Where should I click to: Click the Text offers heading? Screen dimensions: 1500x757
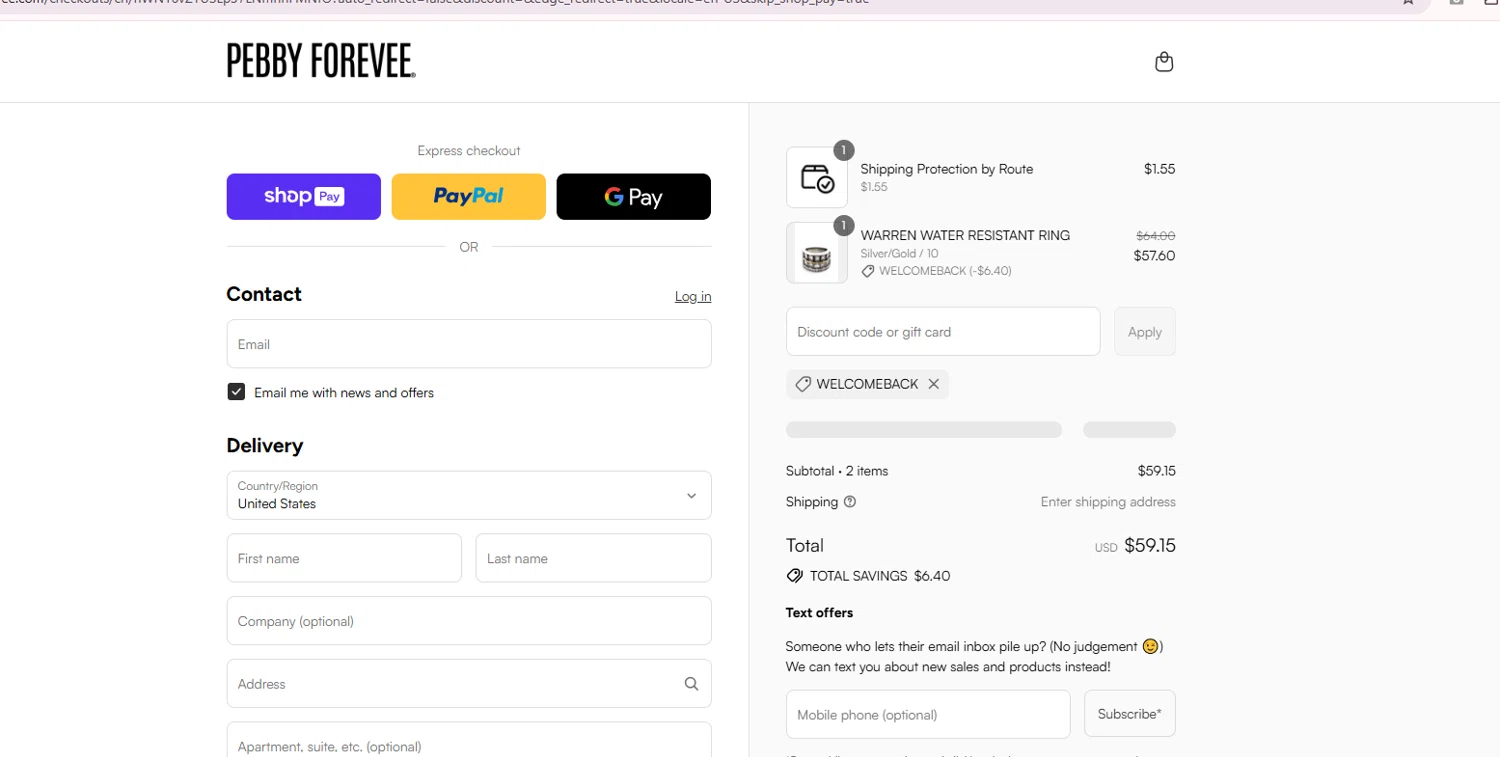819,613
